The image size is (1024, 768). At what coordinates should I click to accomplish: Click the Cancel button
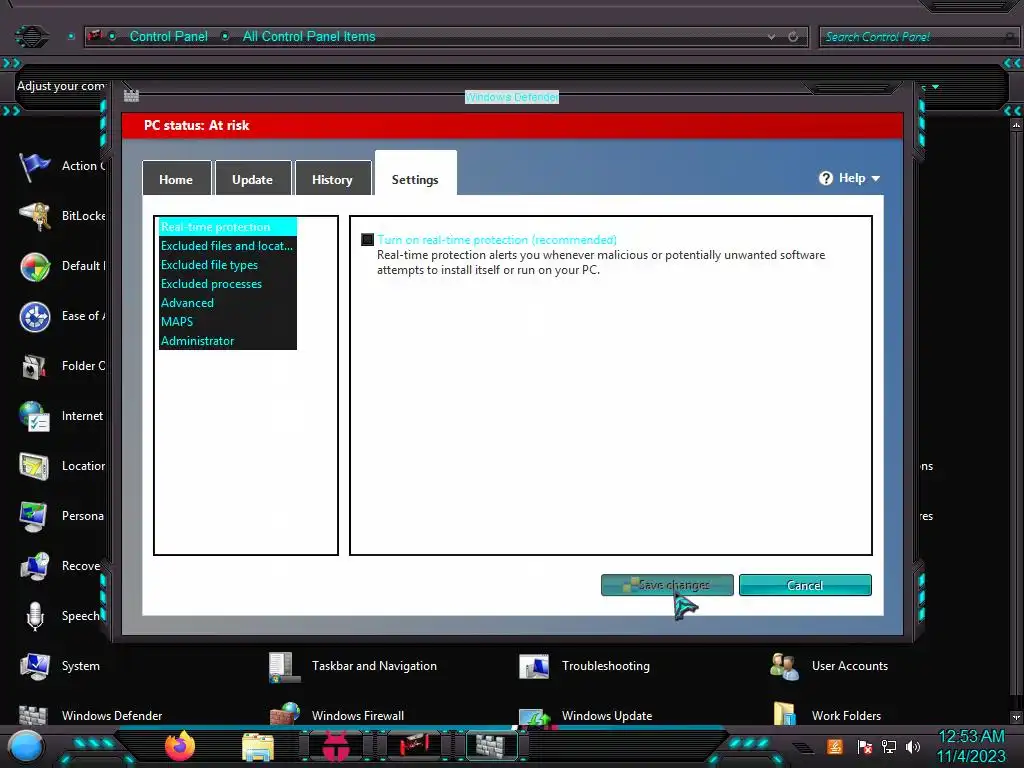(x=805, y=585)
